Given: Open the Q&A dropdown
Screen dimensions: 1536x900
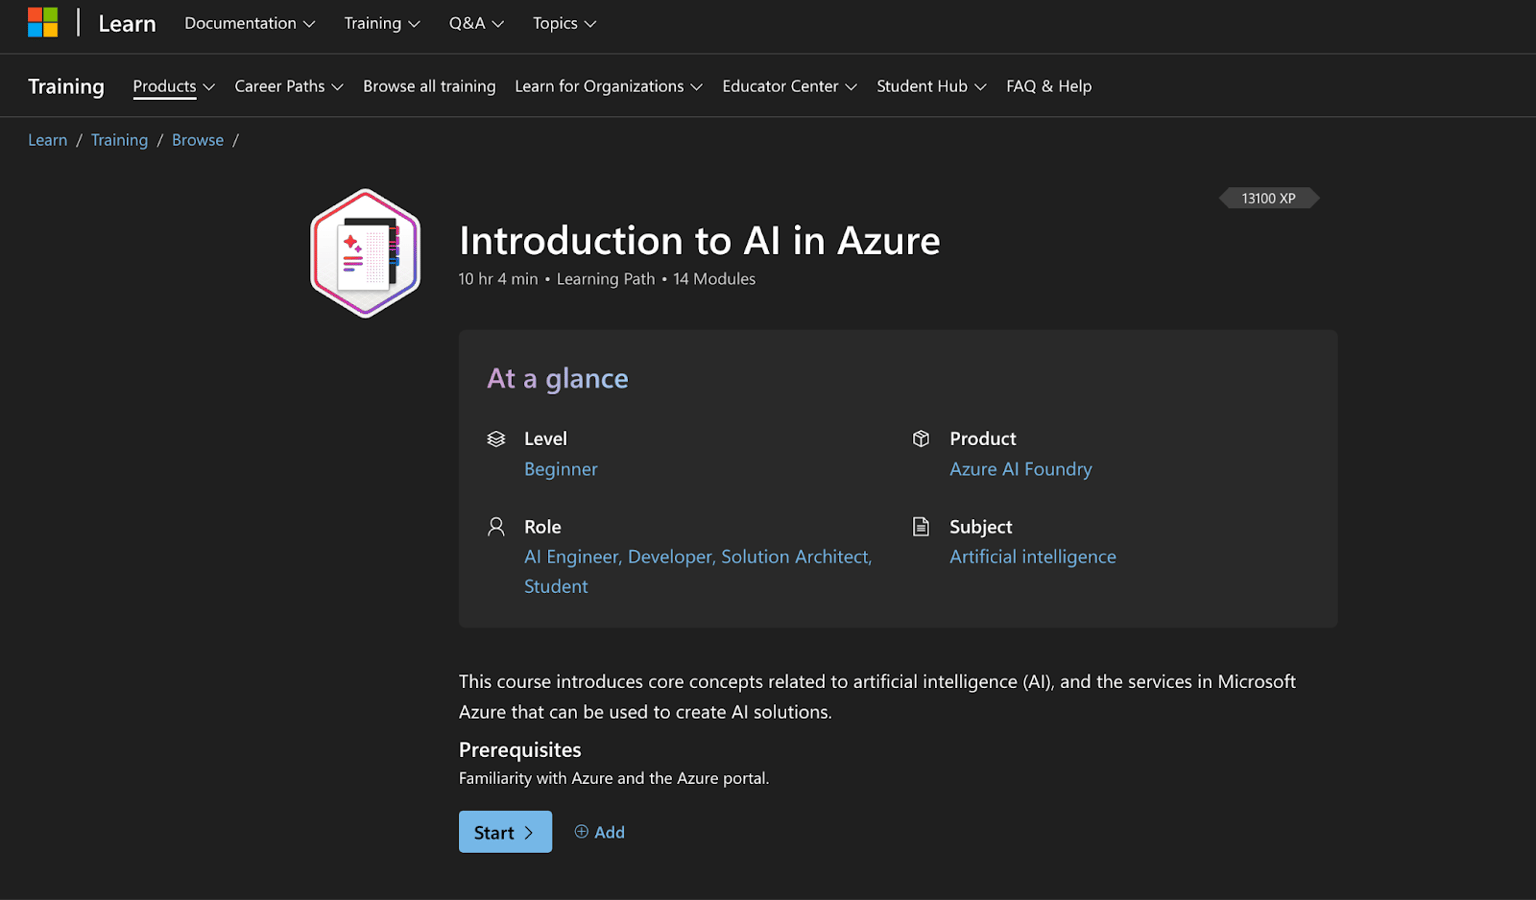Looking at the screenshot, I should click(476, 23).
